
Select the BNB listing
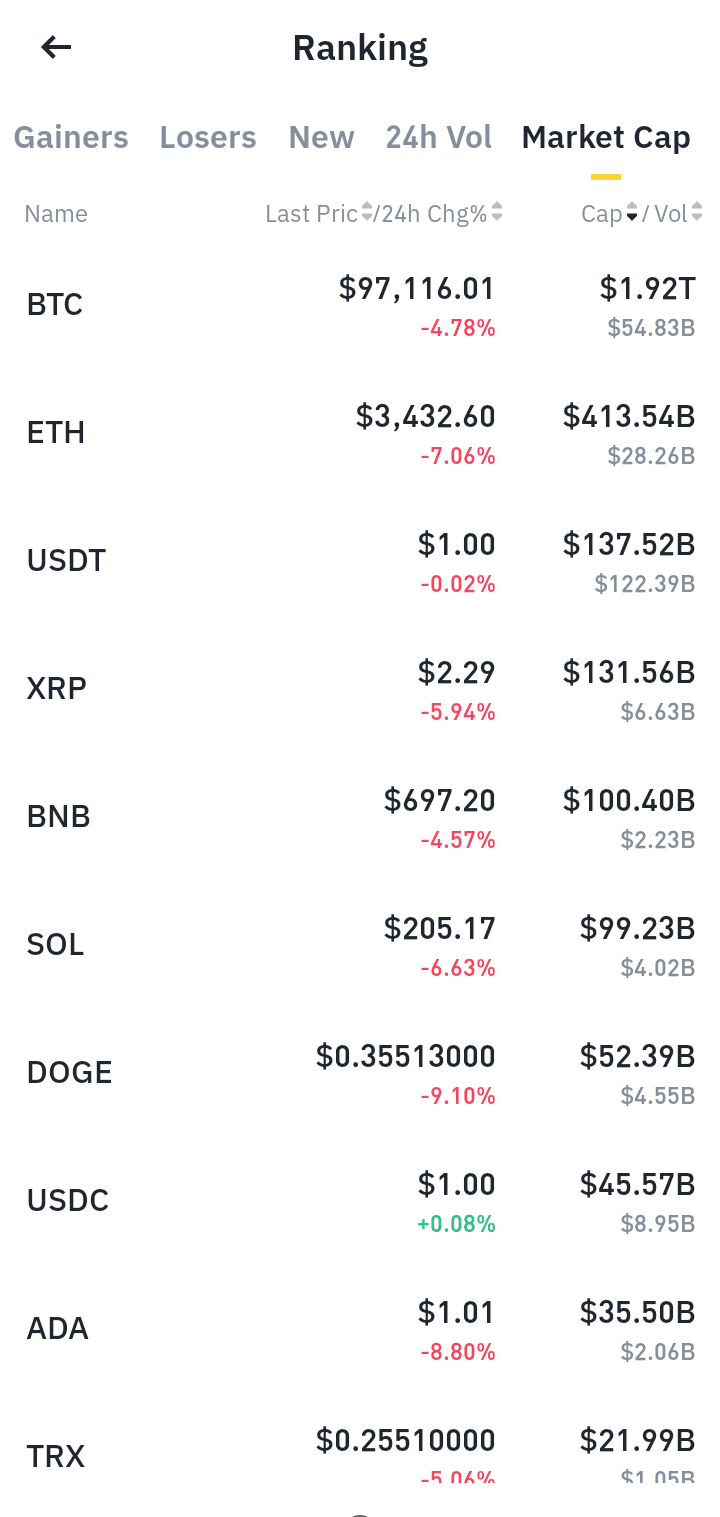pyautogui.click(x=360, y=816)
